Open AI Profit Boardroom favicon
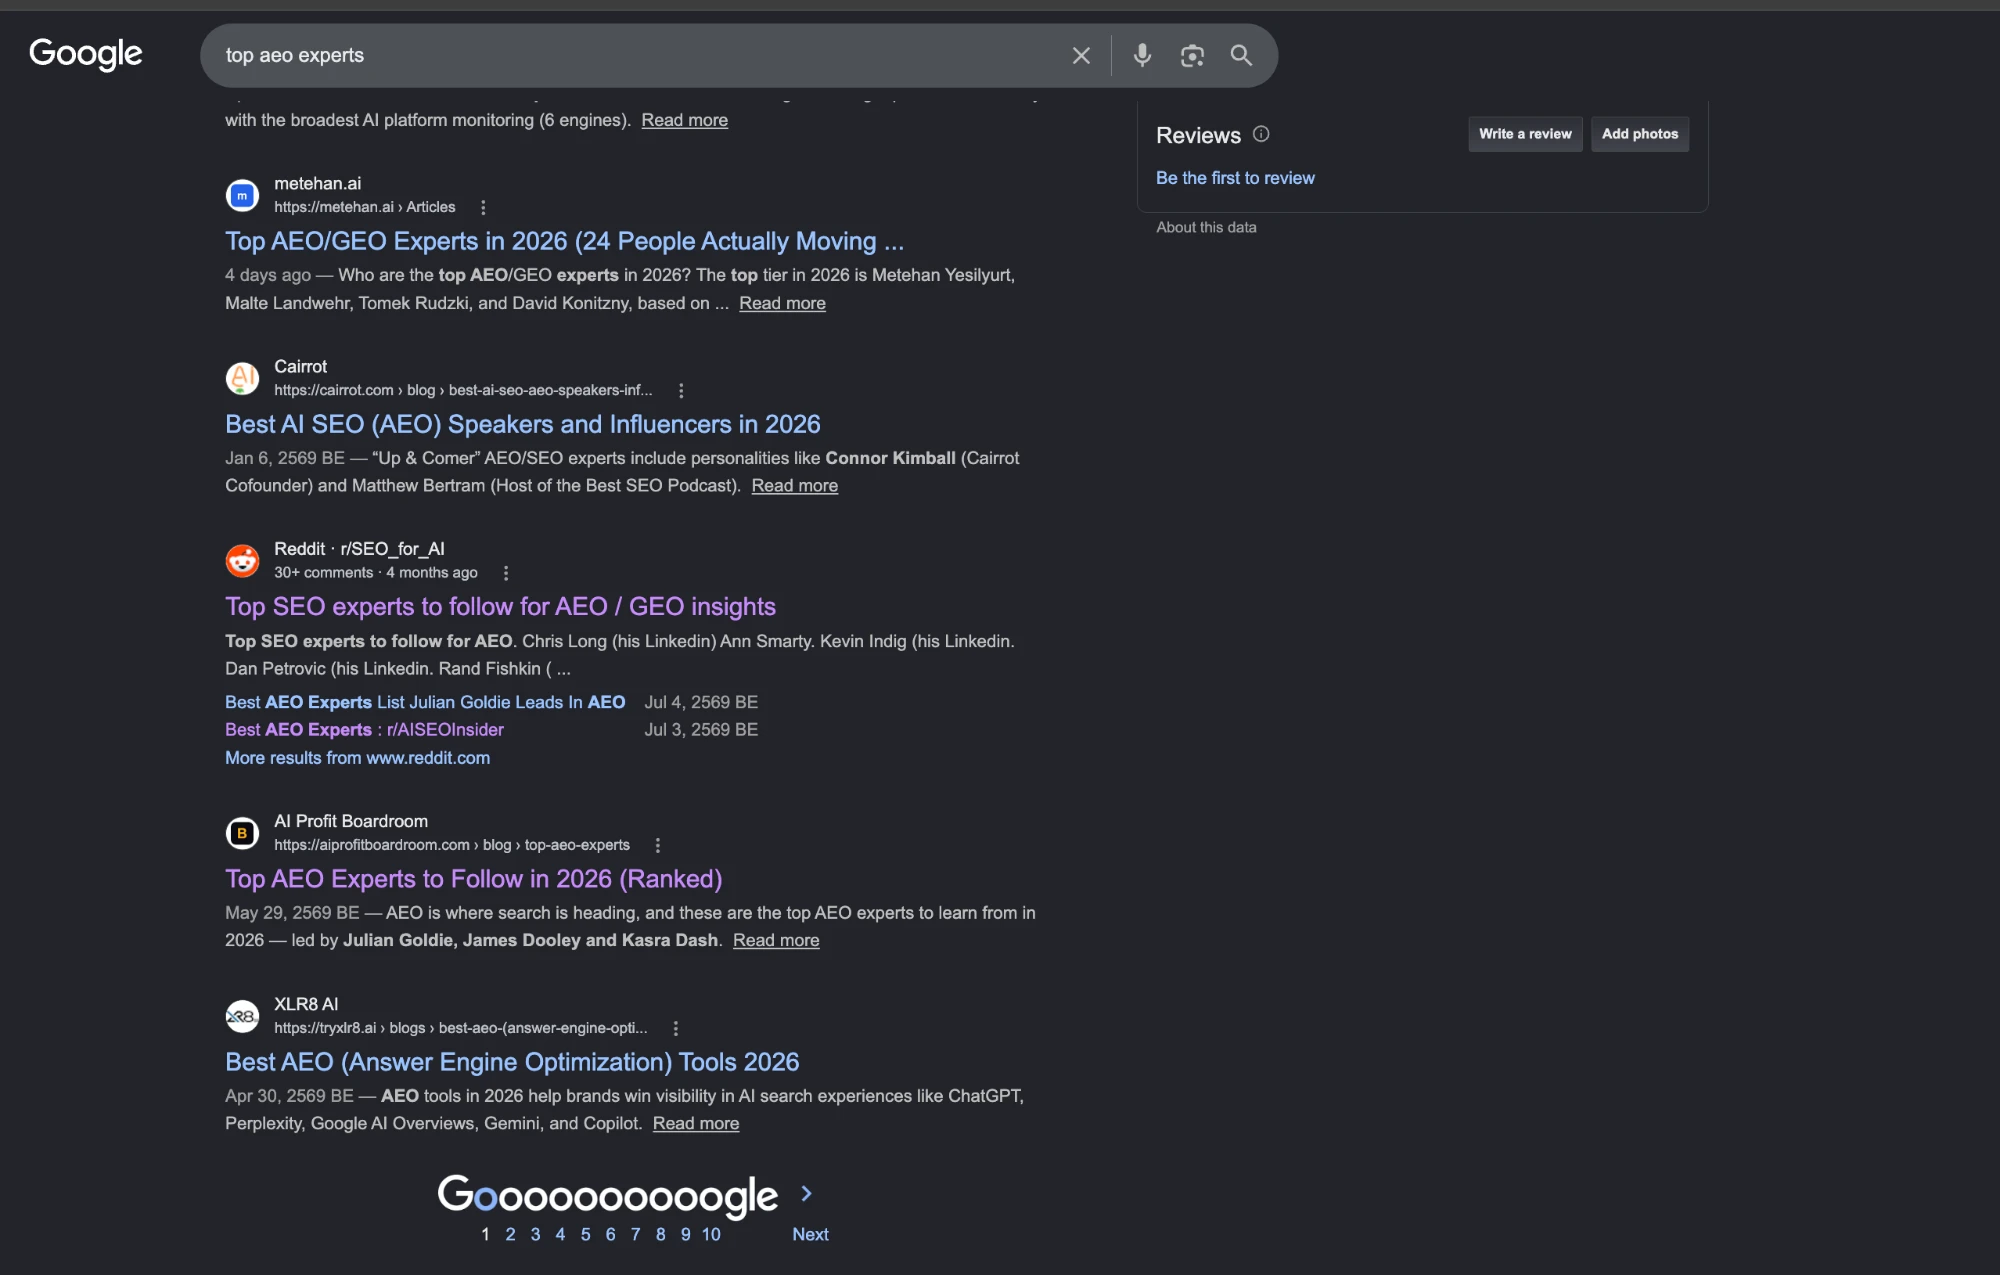 click(x=242, y=833)
